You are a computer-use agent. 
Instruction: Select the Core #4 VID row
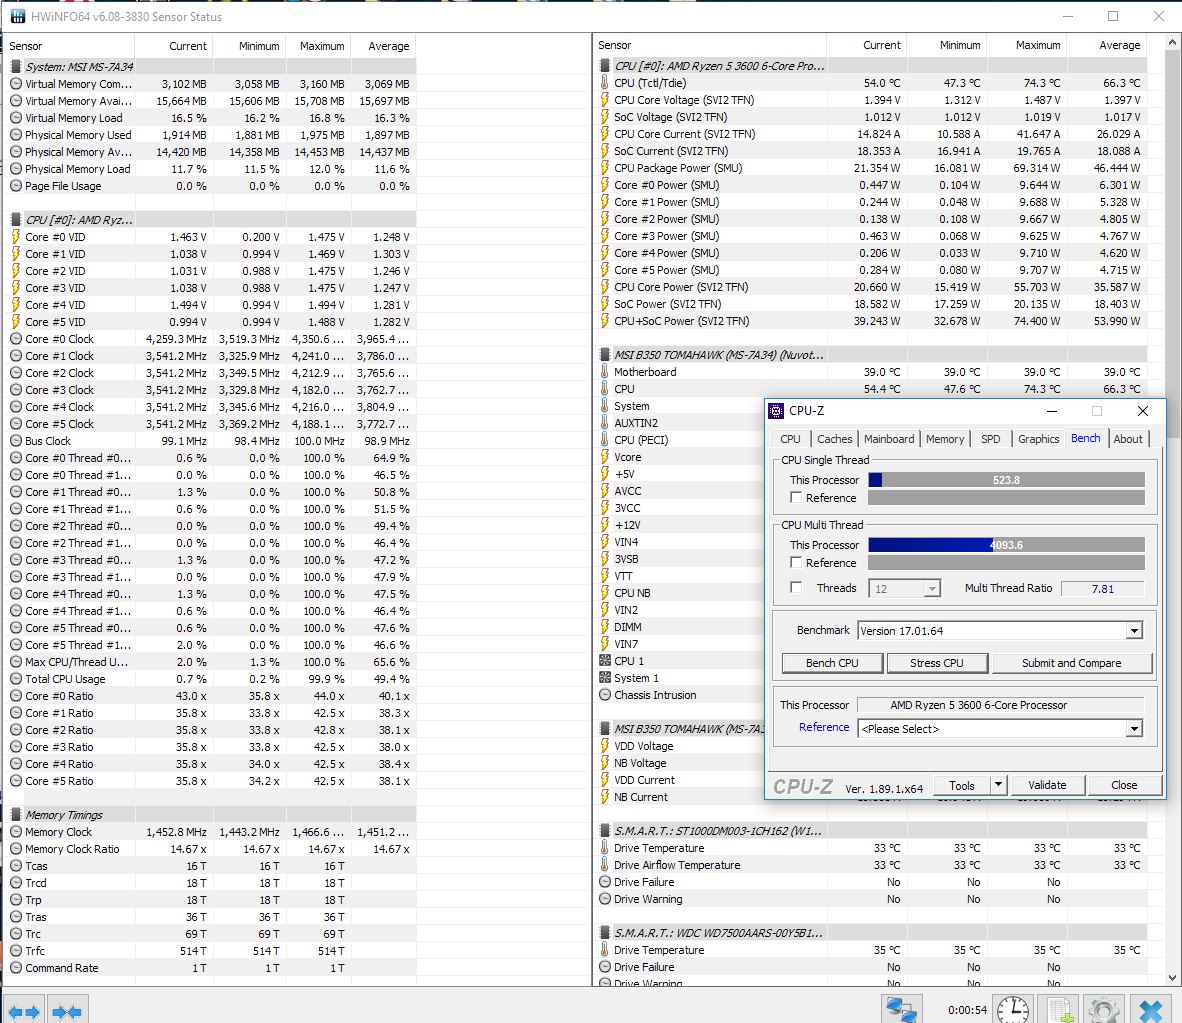[210, 305]
